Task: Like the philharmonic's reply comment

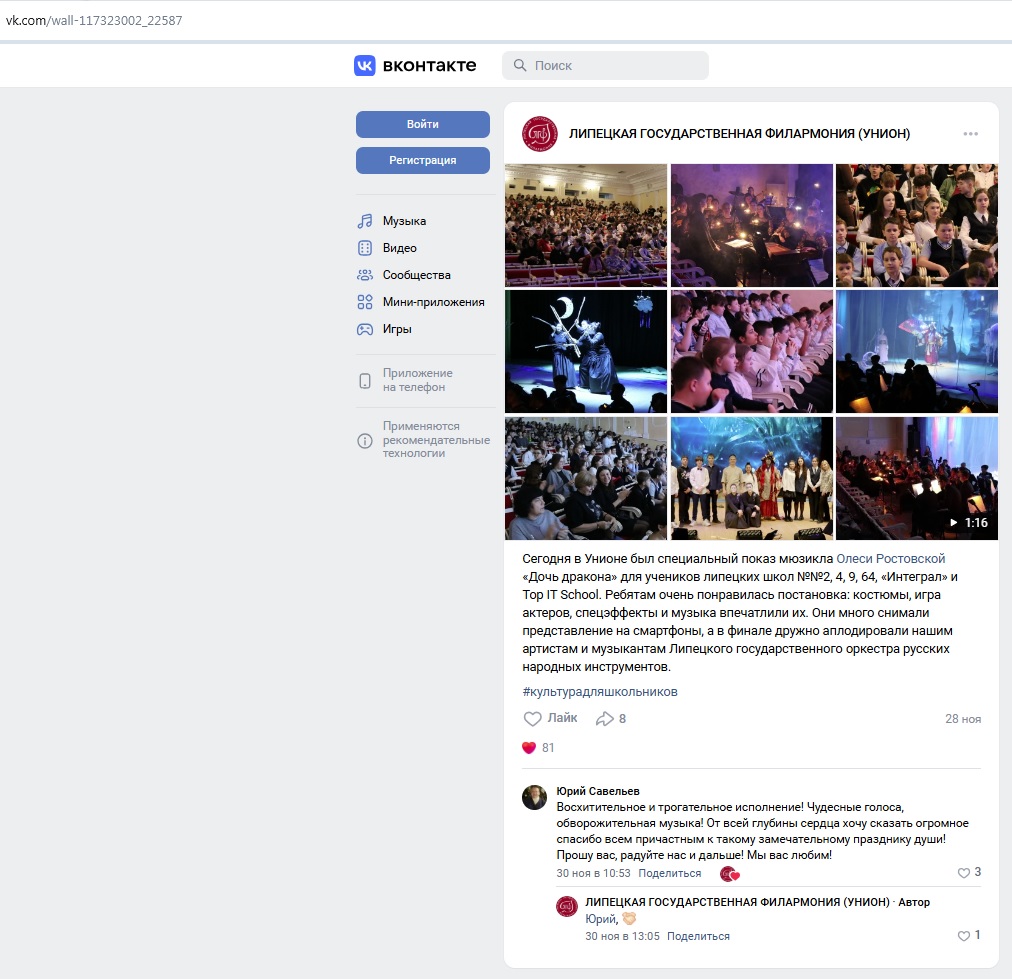Action: (964, 936)
